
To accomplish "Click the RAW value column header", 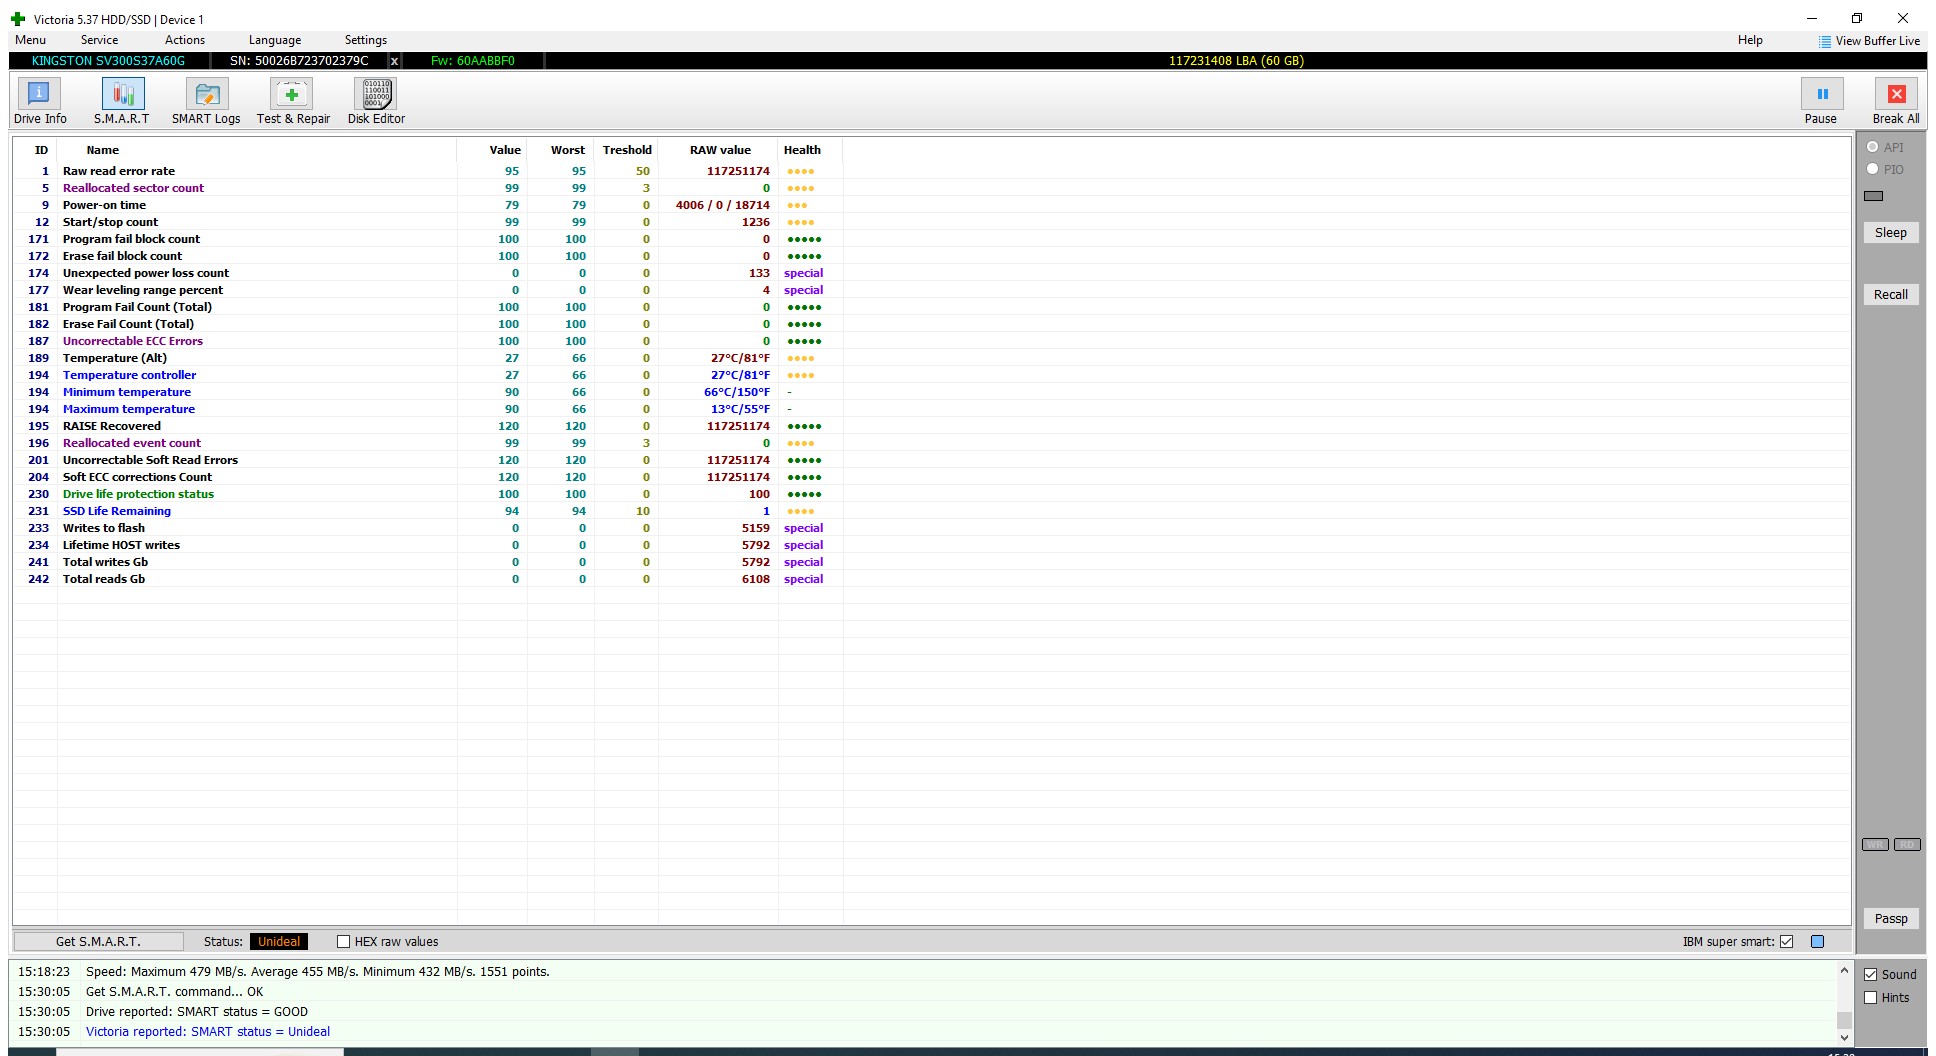I will click(720, 150).
